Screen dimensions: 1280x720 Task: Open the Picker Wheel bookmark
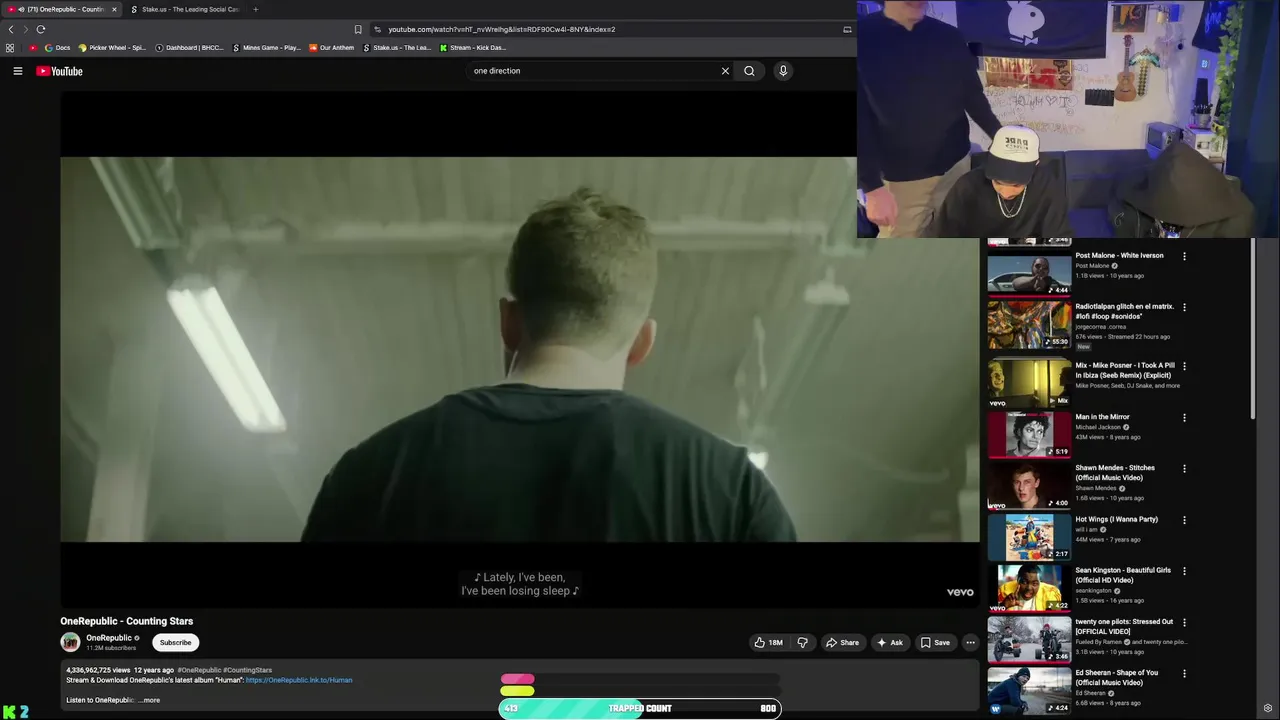tap(112, 48)
